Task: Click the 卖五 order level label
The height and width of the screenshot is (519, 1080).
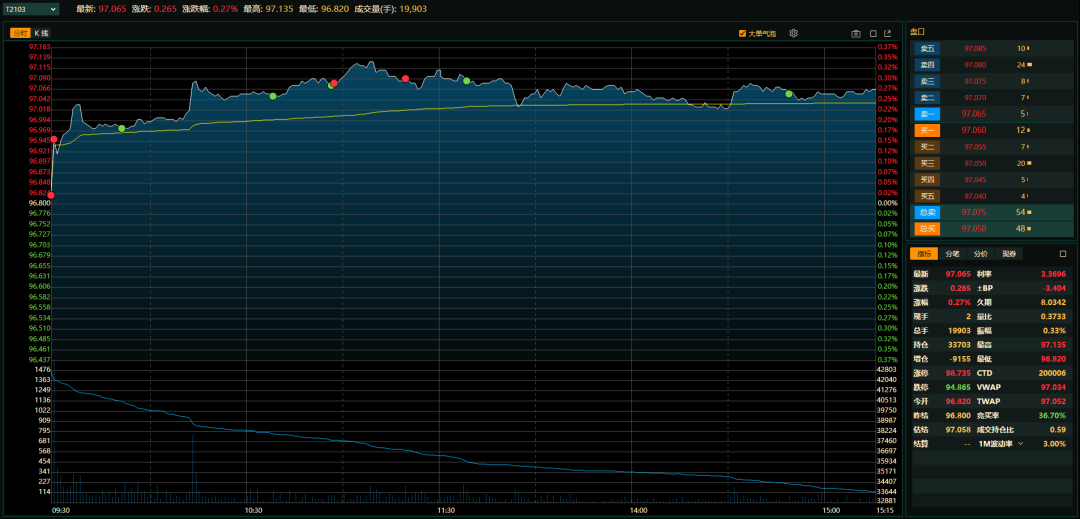Action: (927, 48)
